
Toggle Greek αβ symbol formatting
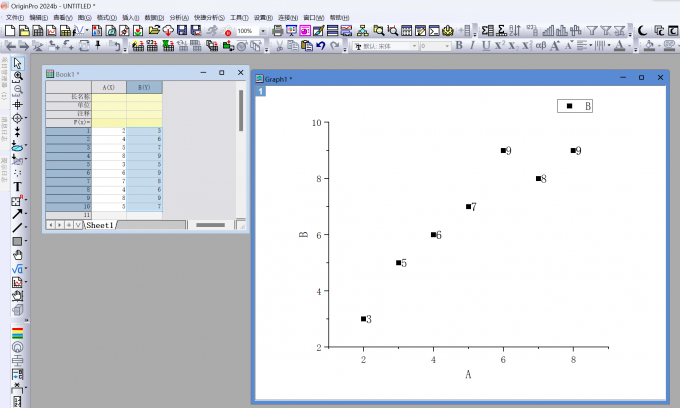541,46
